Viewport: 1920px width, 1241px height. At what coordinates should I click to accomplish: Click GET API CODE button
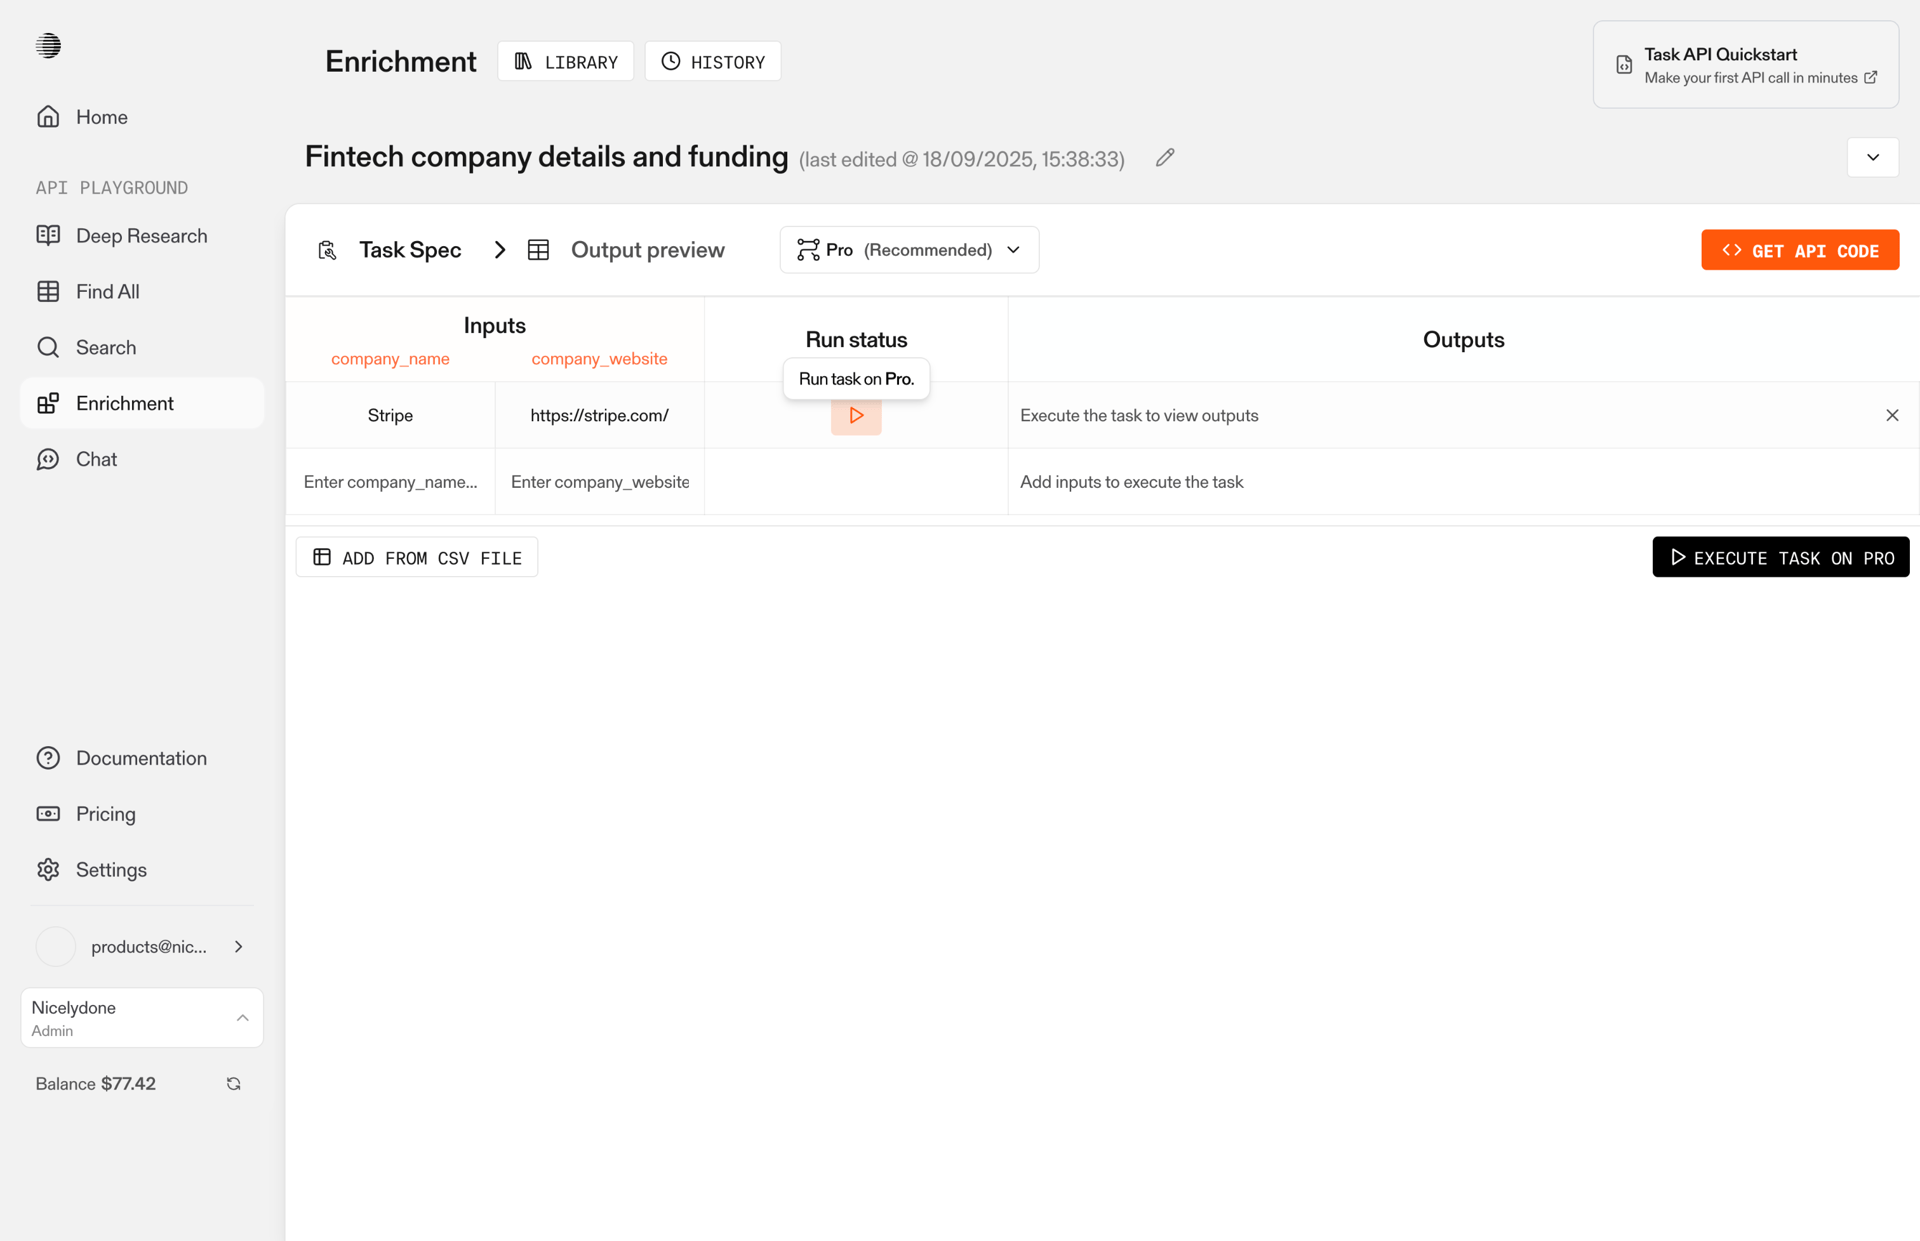[1800, 249]
